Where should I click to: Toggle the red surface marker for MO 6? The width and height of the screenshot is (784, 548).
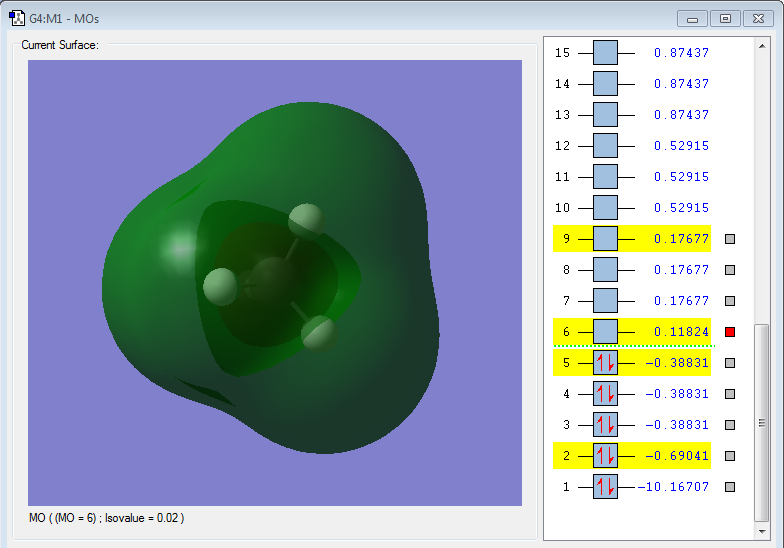click(x=730, y=332)
